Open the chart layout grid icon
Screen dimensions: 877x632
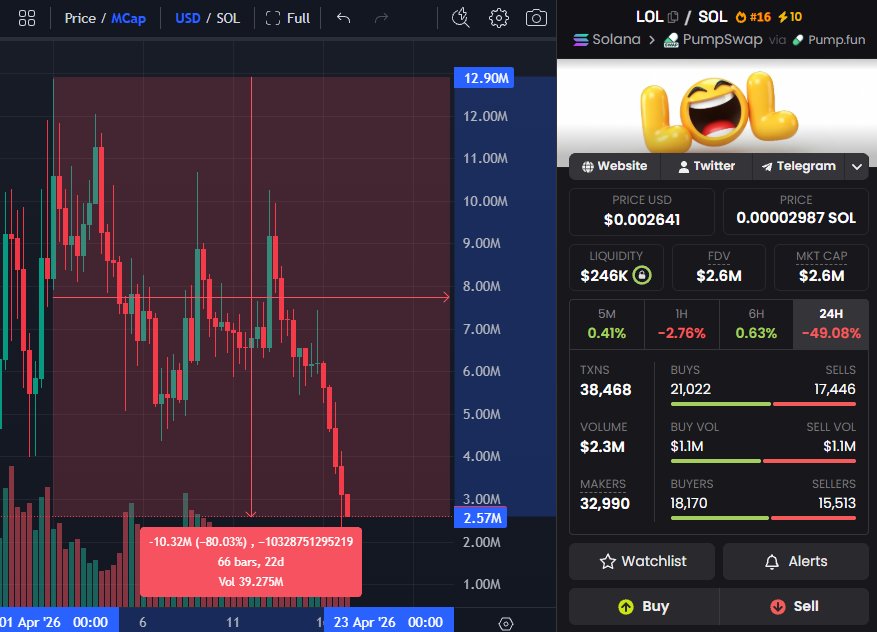(x=27, y=18)
